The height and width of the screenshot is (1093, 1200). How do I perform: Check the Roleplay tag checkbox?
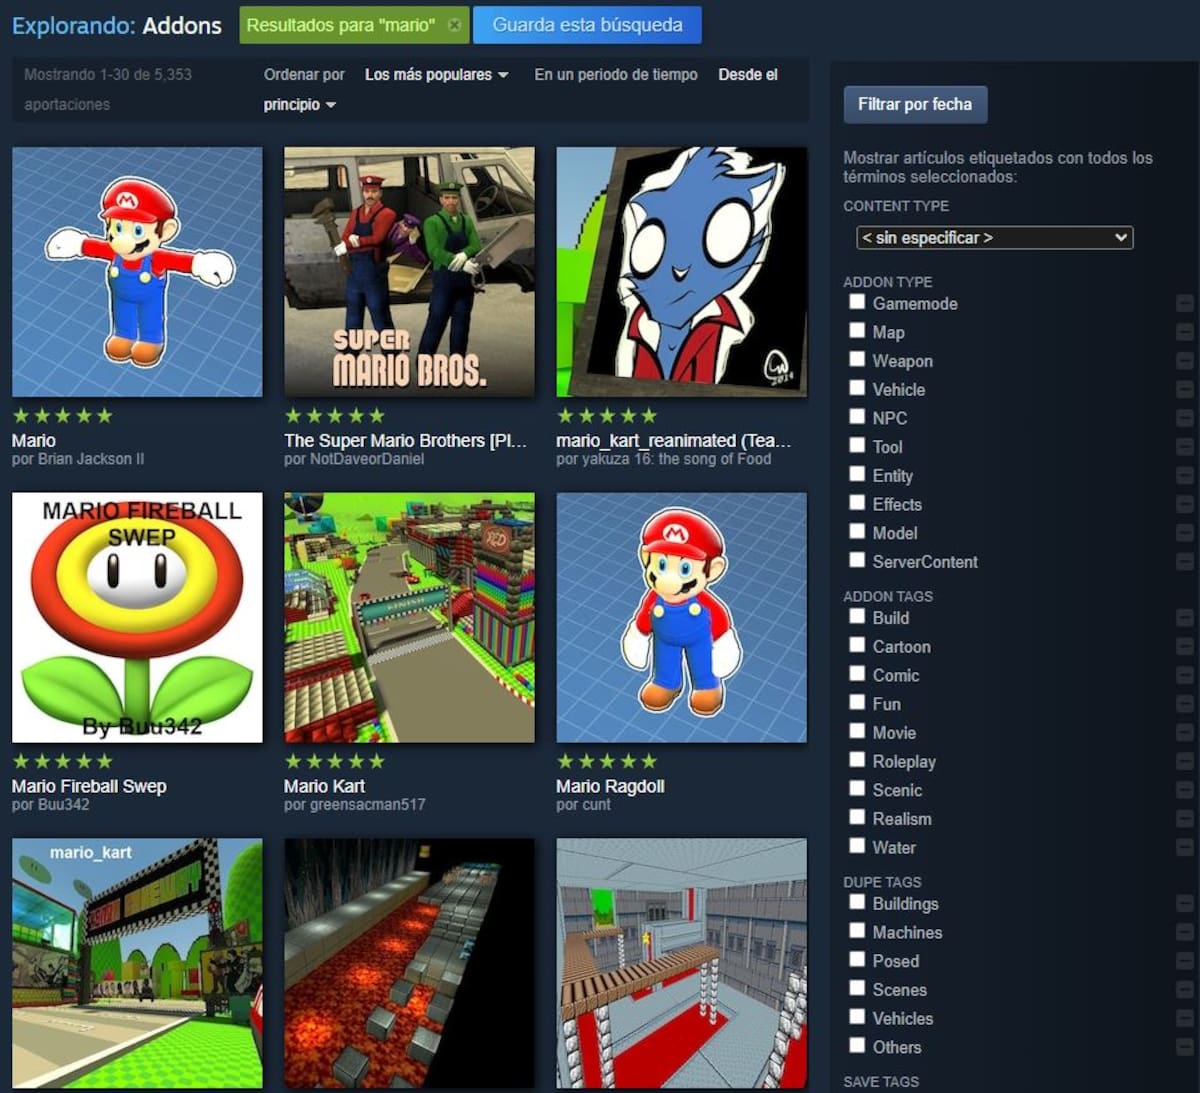point(857,760)
